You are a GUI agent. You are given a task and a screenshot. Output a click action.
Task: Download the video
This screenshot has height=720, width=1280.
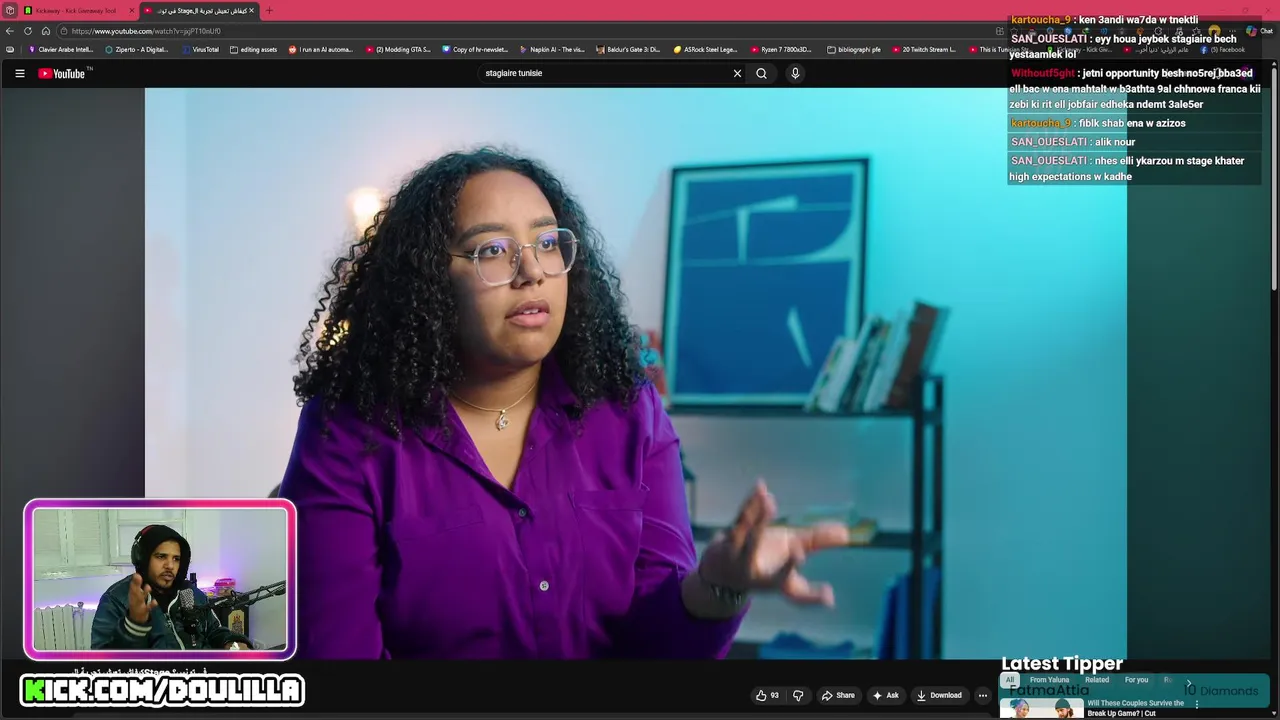[939, 695]
